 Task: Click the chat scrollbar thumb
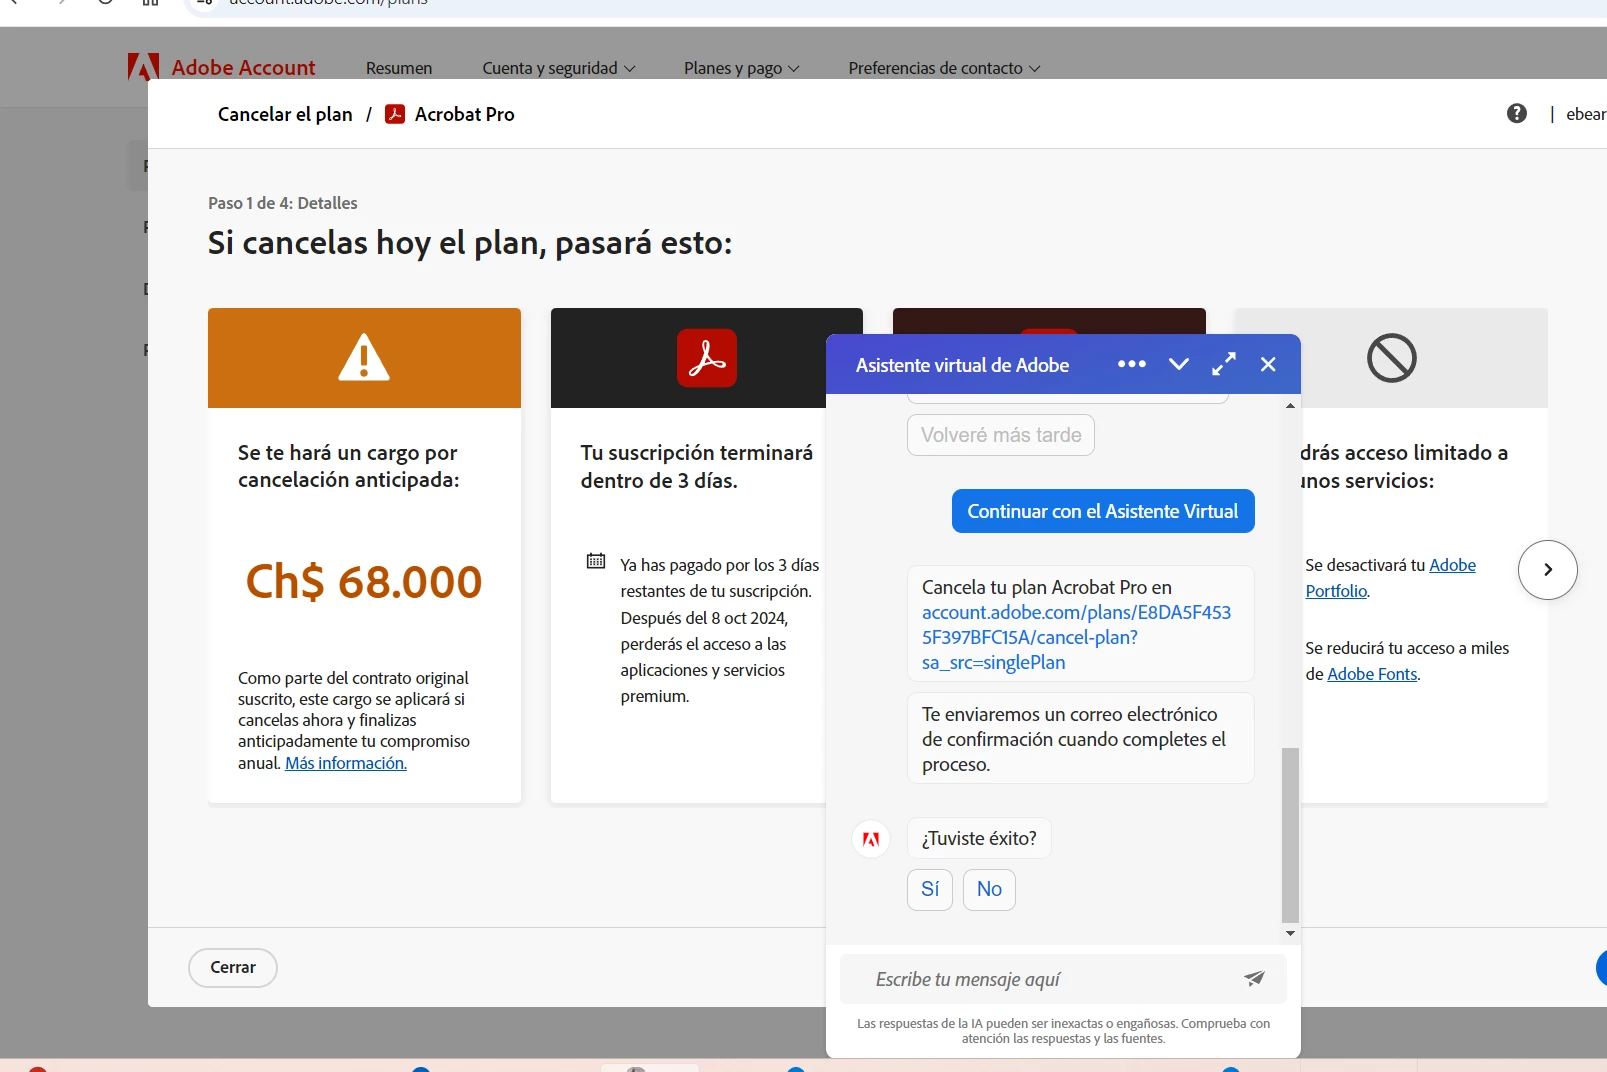click(x=1290, y=834)
